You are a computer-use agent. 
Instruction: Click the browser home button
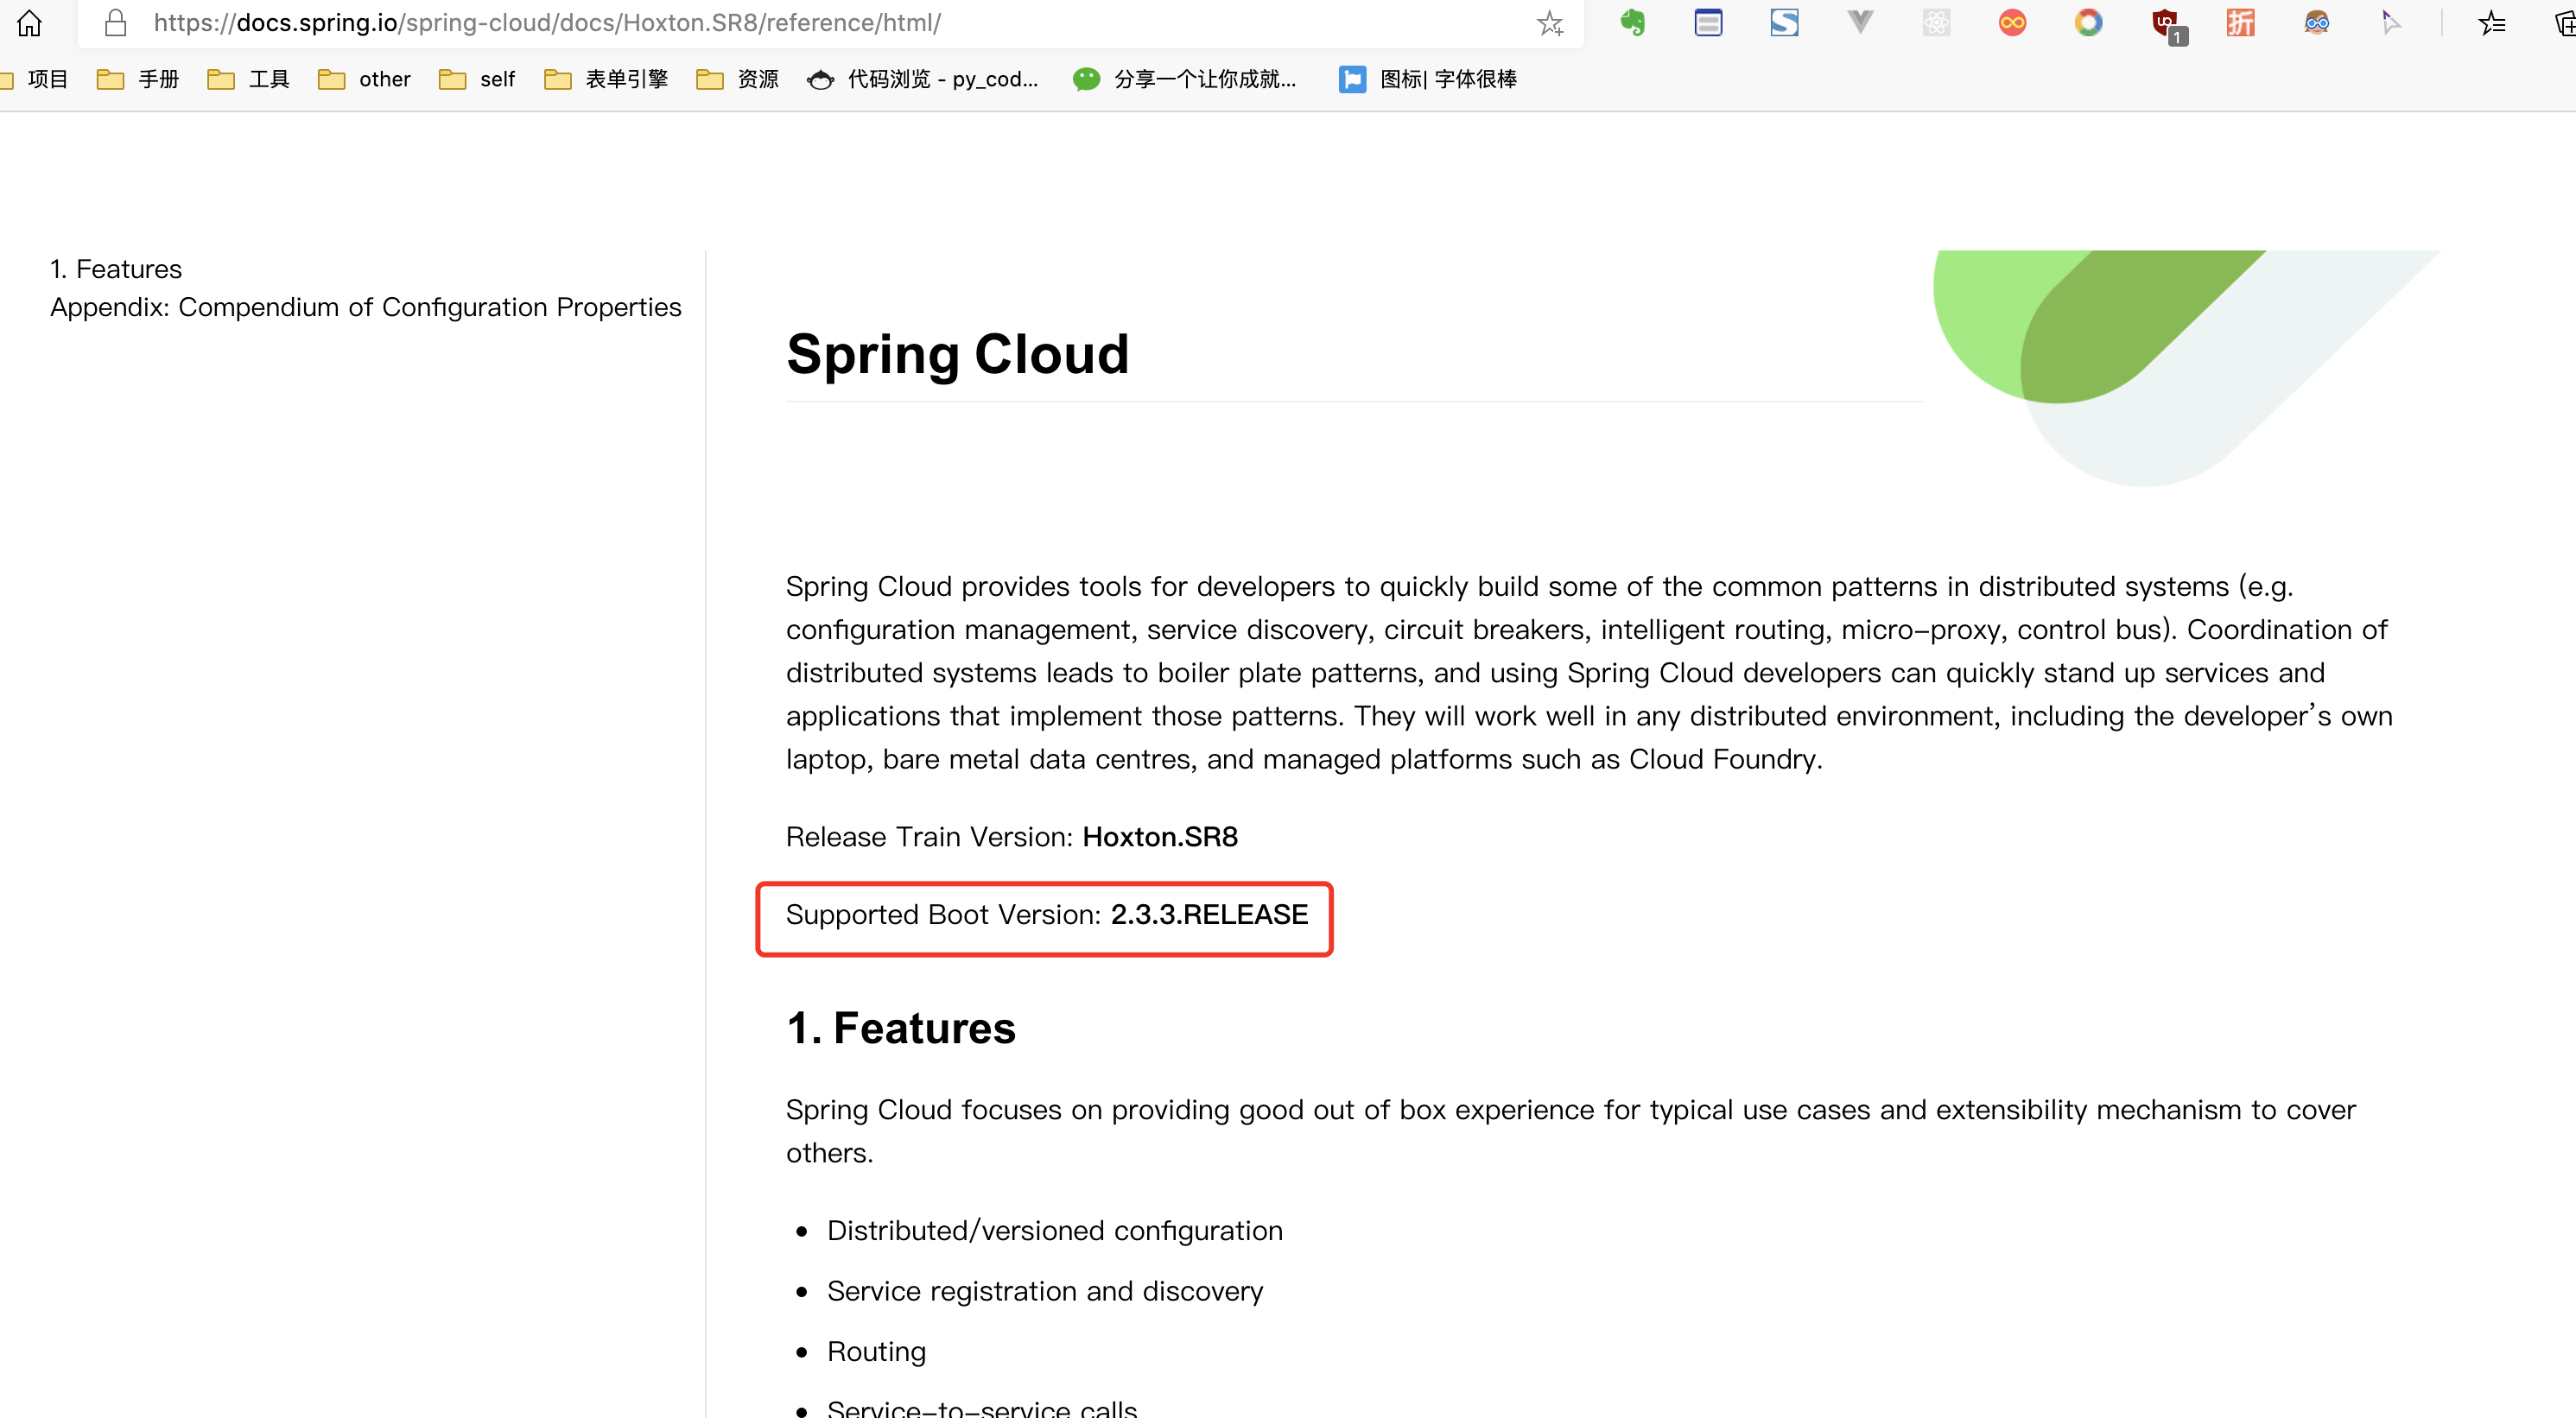point(29,23)
